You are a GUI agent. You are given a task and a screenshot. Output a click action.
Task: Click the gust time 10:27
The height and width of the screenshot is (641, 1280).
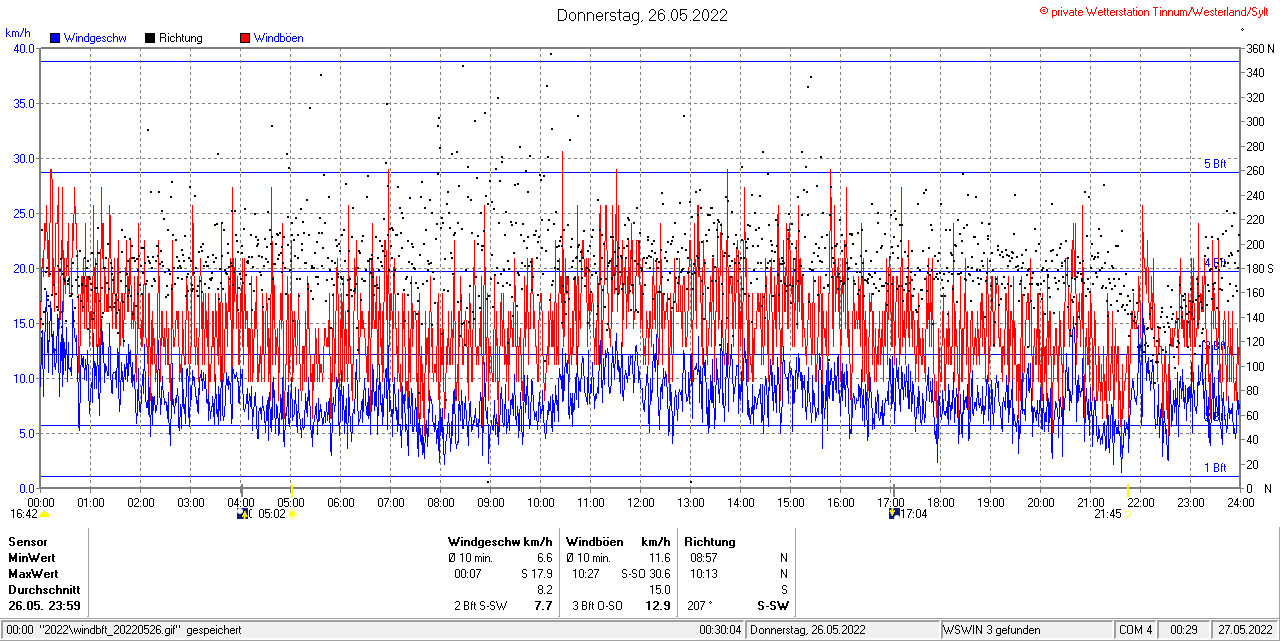coord(586,573)
